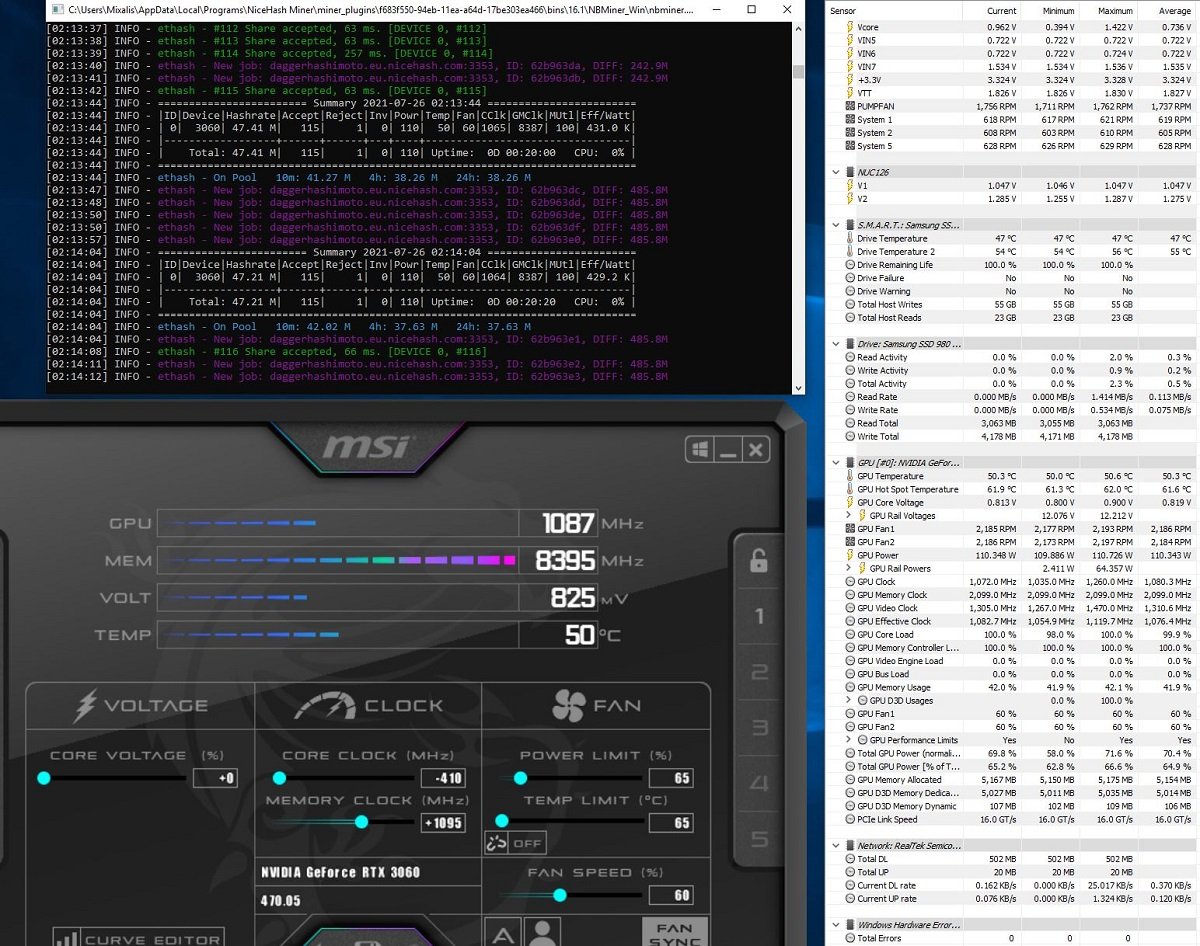Click the Drive Temperature thermometer icon
Screen dimensions: 1200x946
[850, 238]
